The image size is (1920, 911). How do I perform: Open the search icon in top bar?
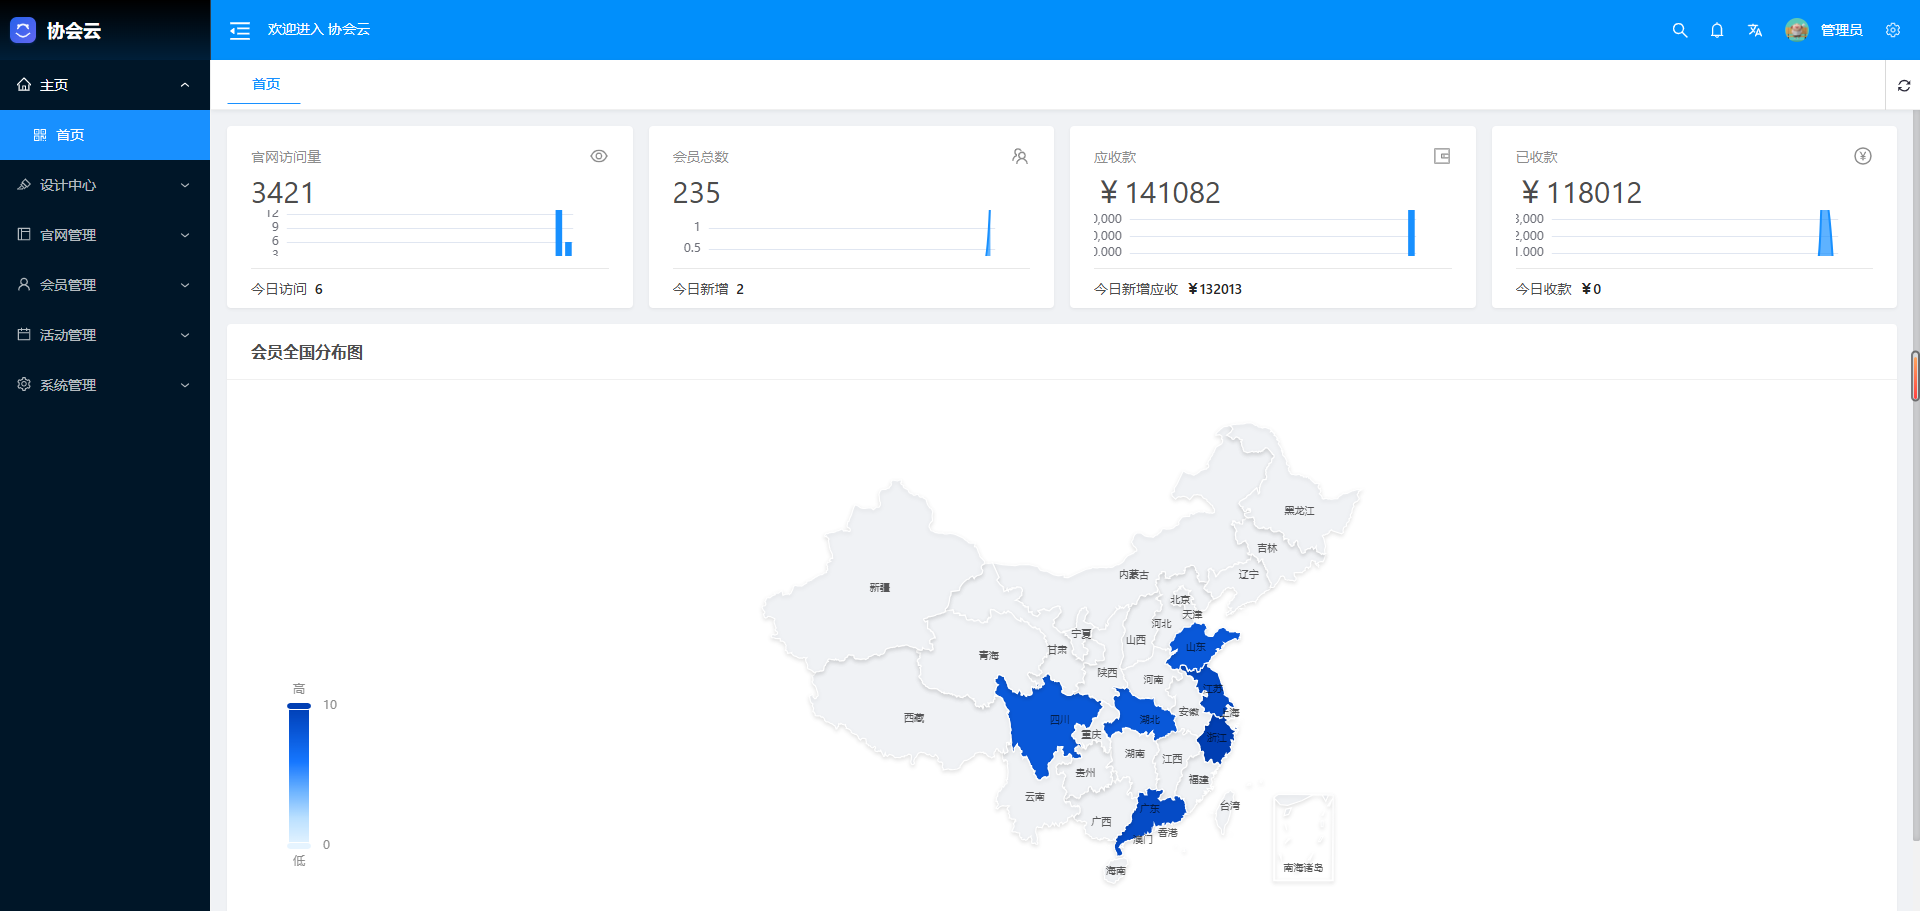click(1679, 30)
